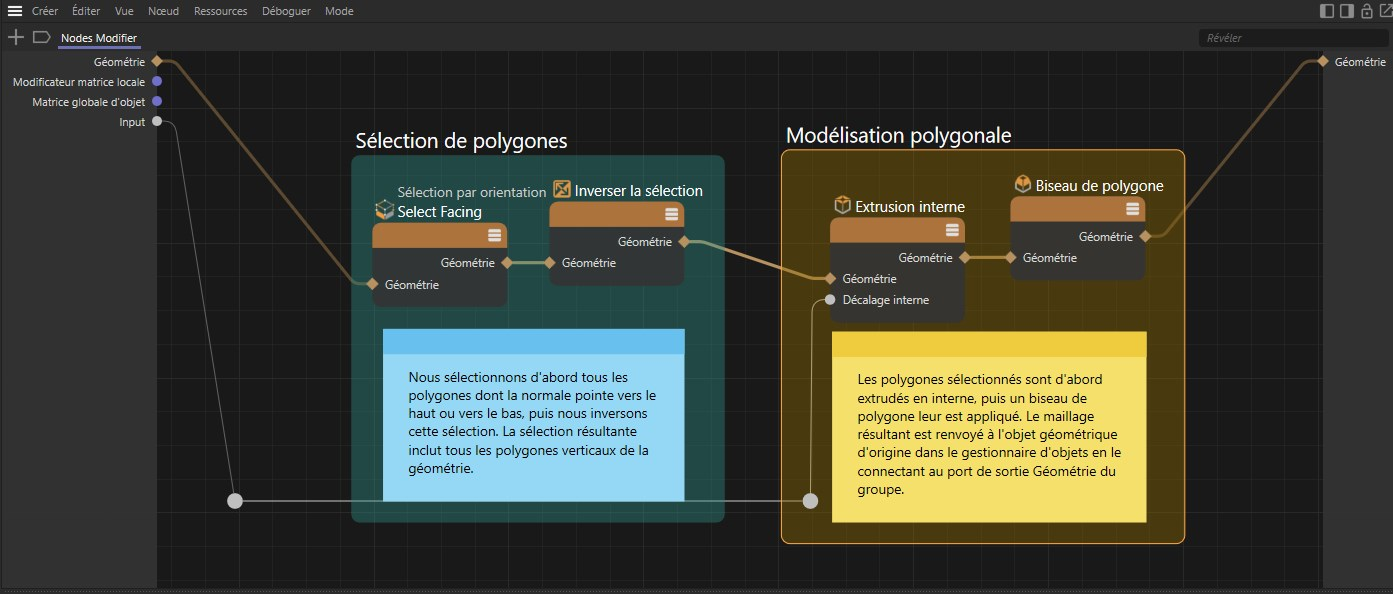Click the Extrusion interne node icon
The width and height of the screenshot is (1393, 594).
(x=842, y=205)
